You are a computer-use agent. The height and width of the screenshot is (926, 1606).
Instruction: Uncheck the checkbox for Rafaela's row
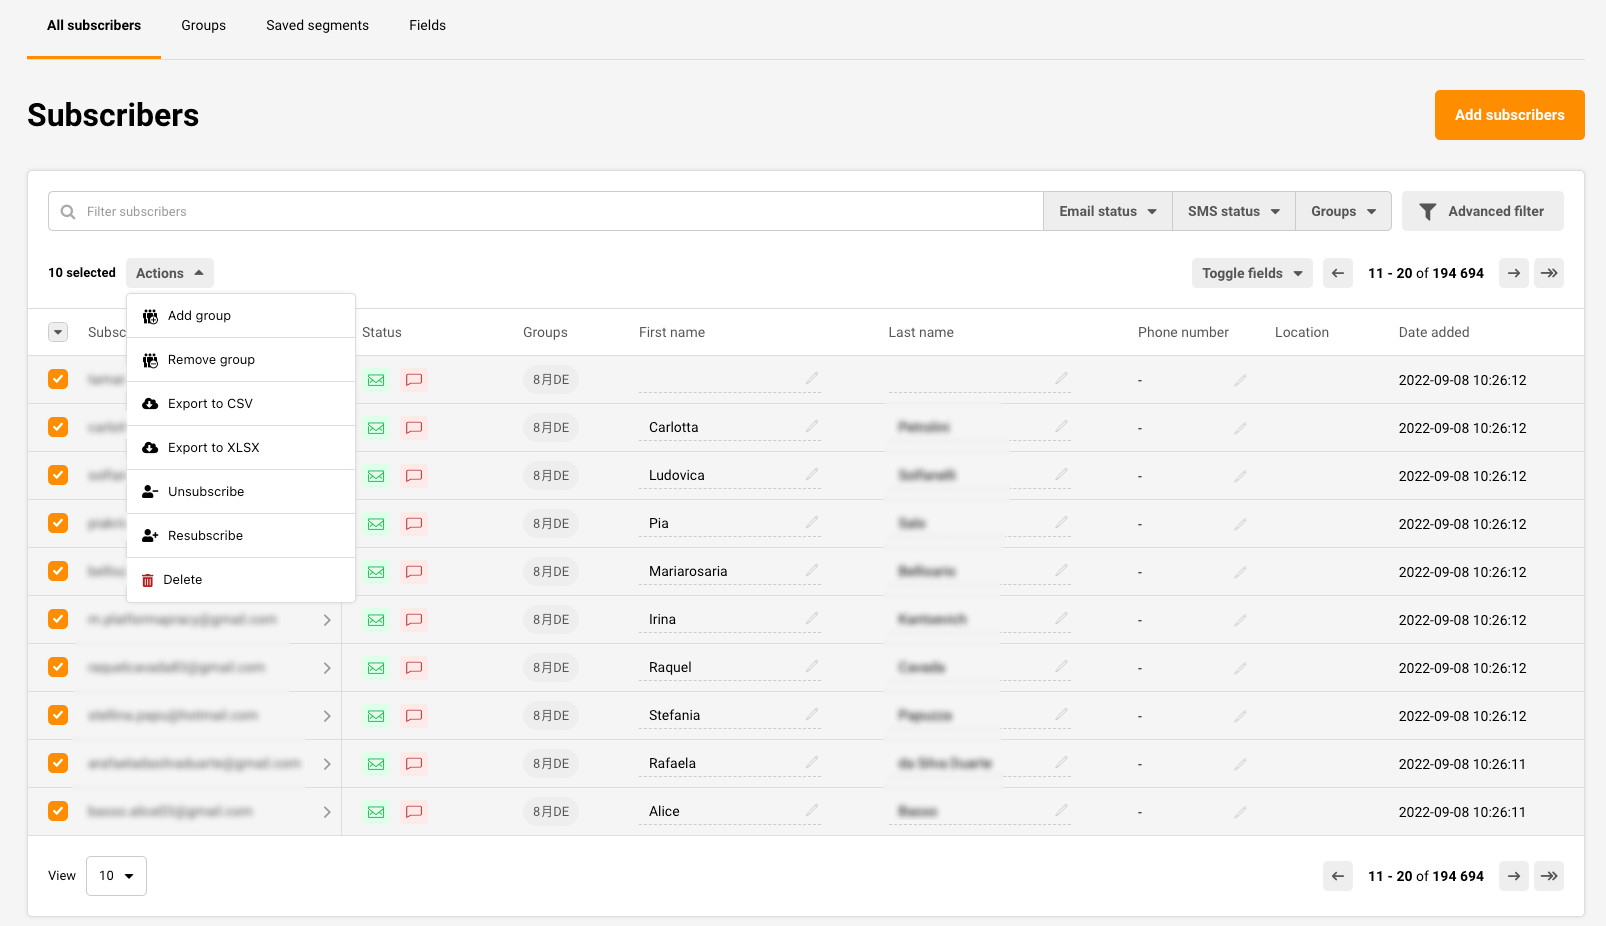click(x=58, y=763)
